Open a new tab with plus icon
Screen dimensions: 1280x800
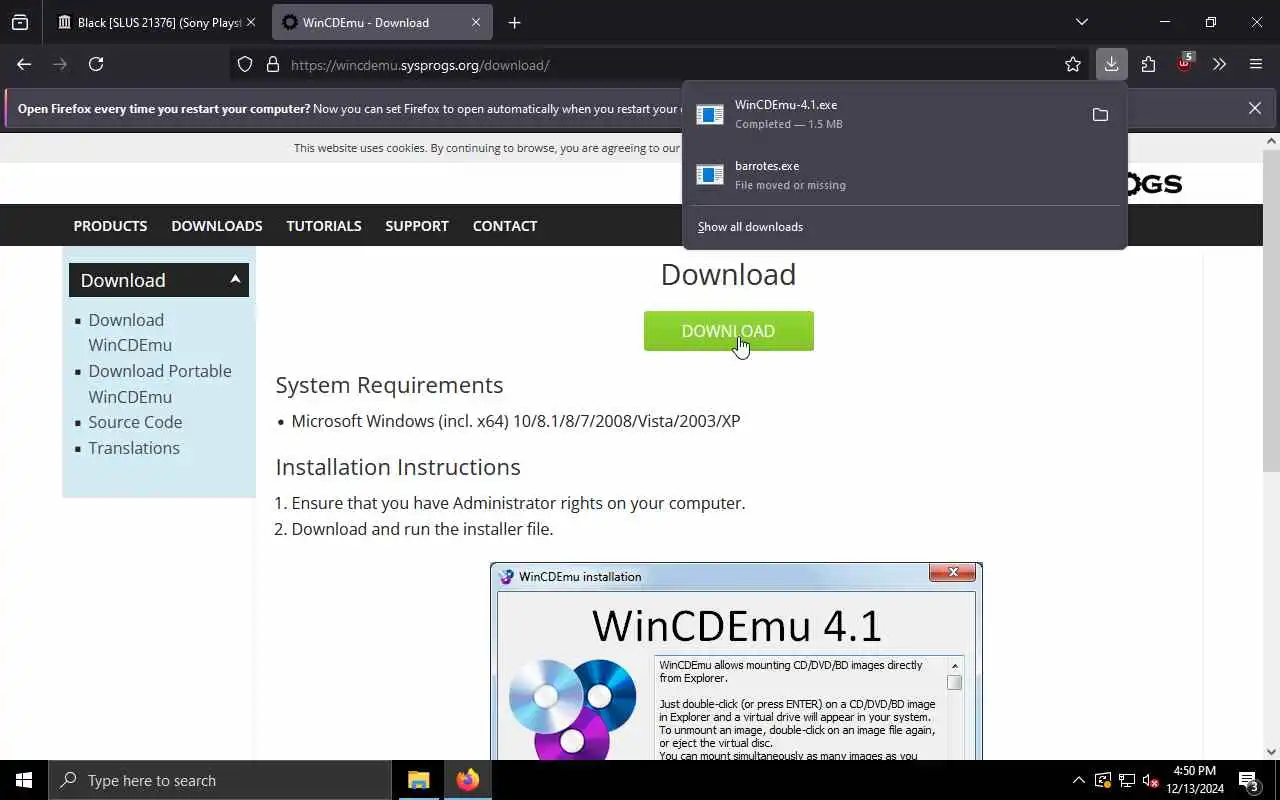[514, 22]
